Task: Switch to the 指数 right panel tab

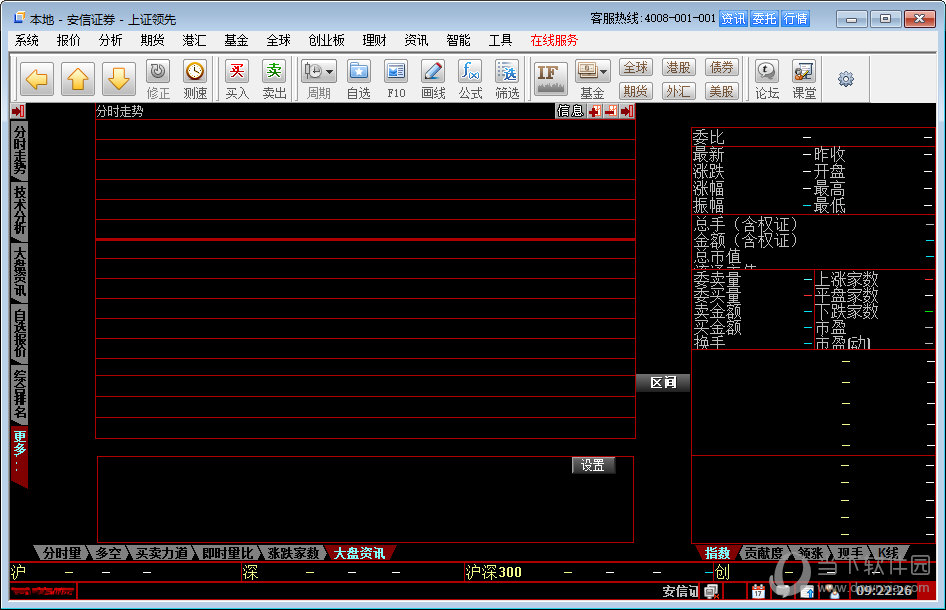Action: coord(718,553)
